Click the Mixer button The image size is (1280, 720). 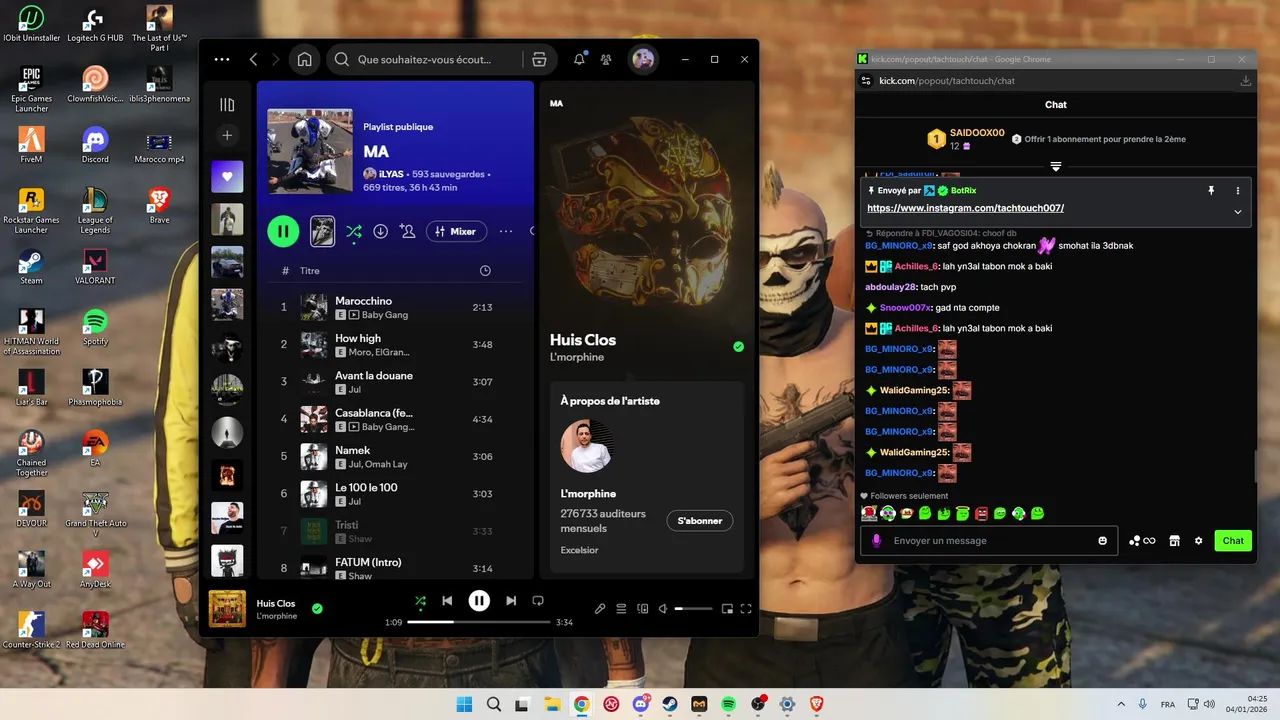pyautogui.click(x=456, y=231)
